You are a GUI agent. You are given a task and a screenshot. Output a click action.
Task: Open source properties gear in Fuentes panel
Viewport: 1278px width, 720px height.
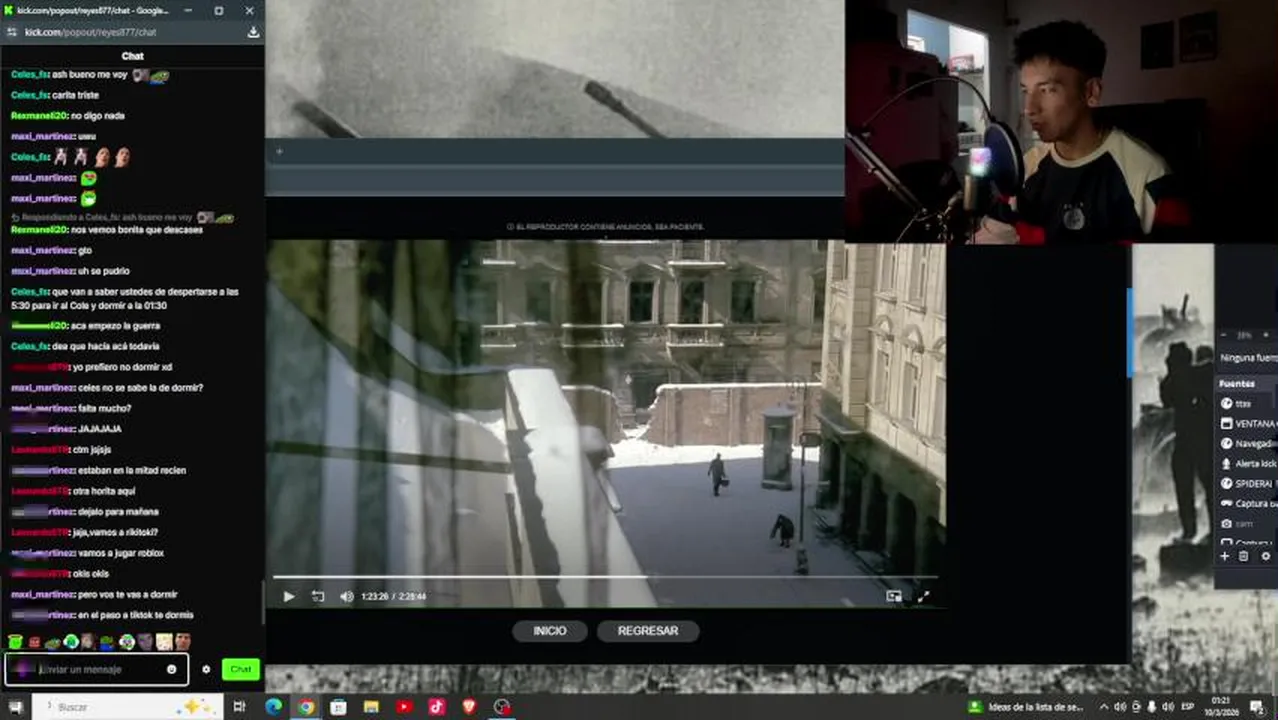pyautogui.click(x=1266, y=556)
